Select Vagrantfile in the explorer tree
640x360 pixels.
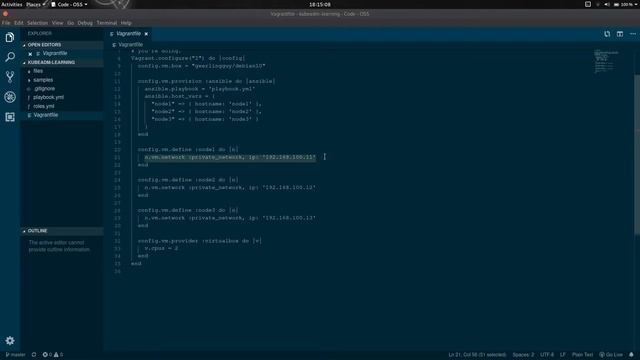coord(62,115)
